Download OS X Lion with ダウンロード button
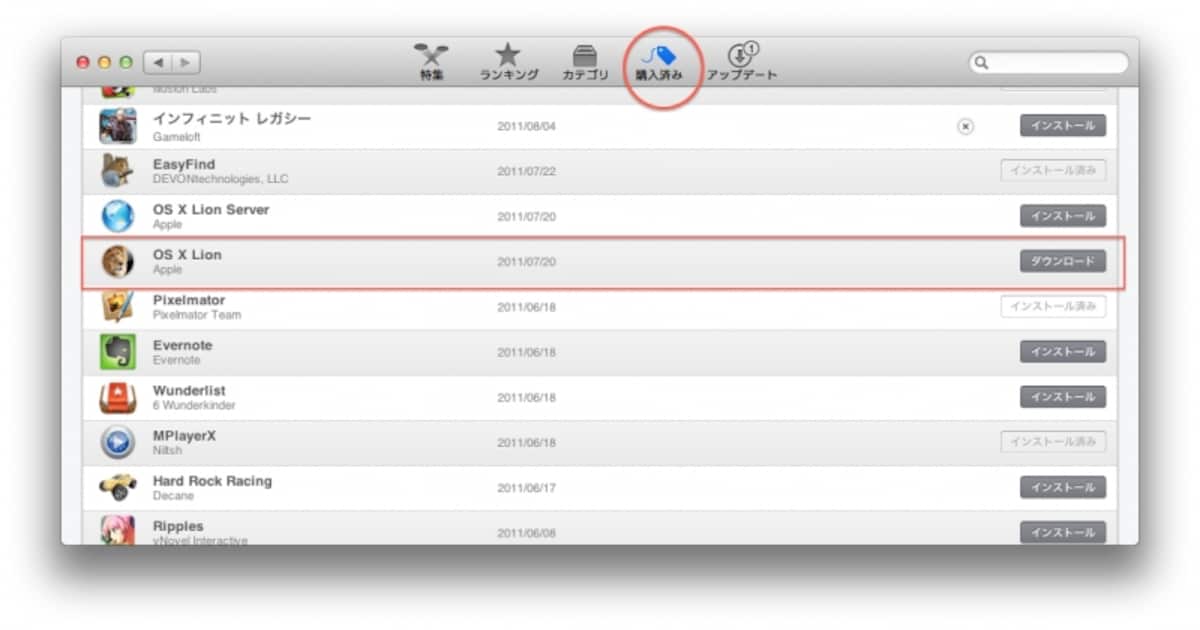 1063,261
